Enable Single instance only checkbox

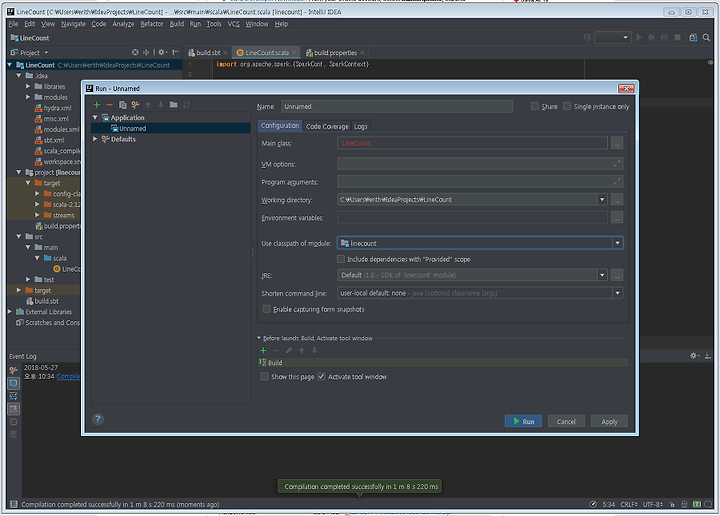pos(567,106)
